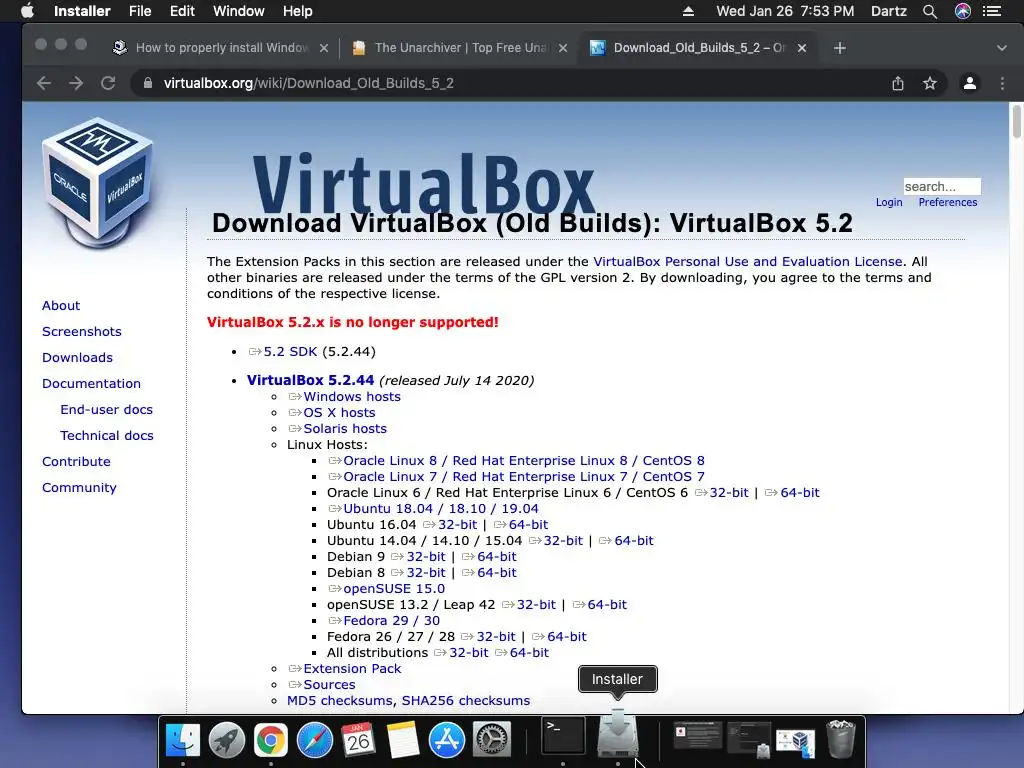1024x768 pixels.
Task: Open SHA256 checksums link
Action: (x=466, y=701)
